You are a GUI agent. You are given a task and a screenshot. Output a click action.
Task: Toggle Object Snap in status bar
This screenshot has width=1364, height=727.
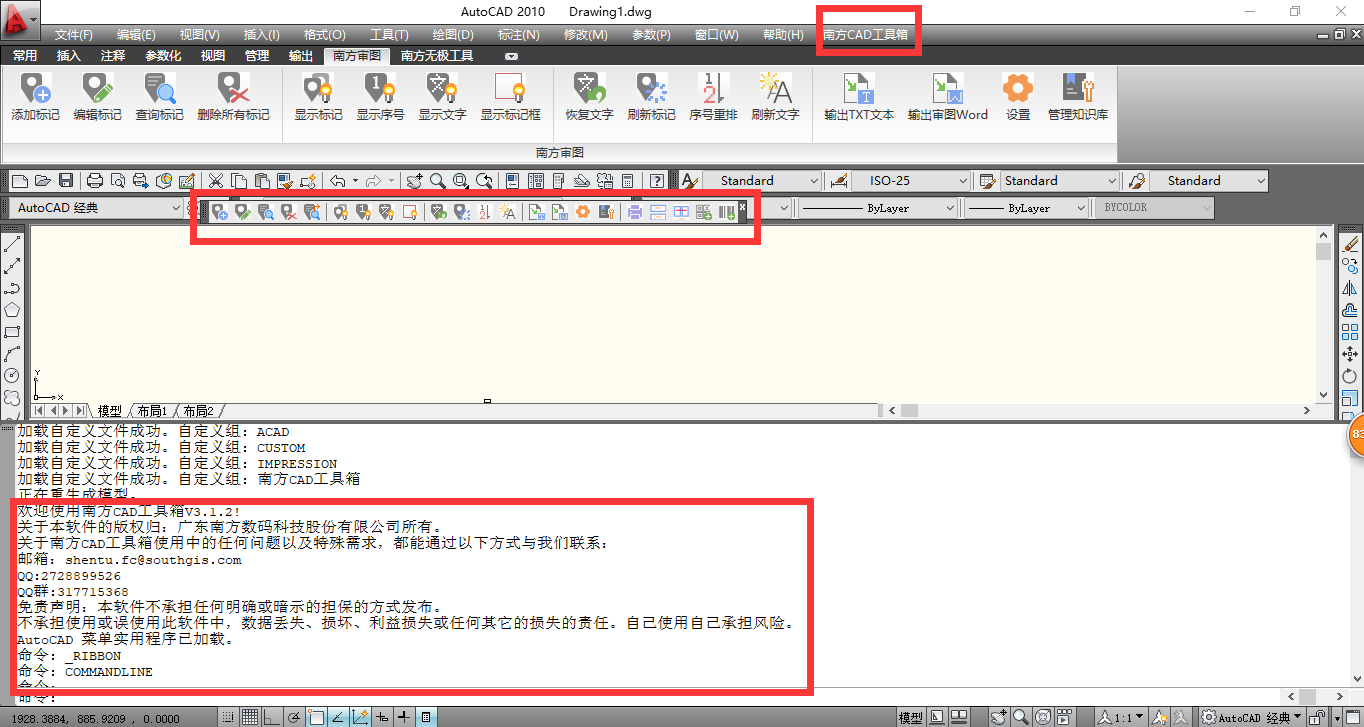(x=316, y=717)
